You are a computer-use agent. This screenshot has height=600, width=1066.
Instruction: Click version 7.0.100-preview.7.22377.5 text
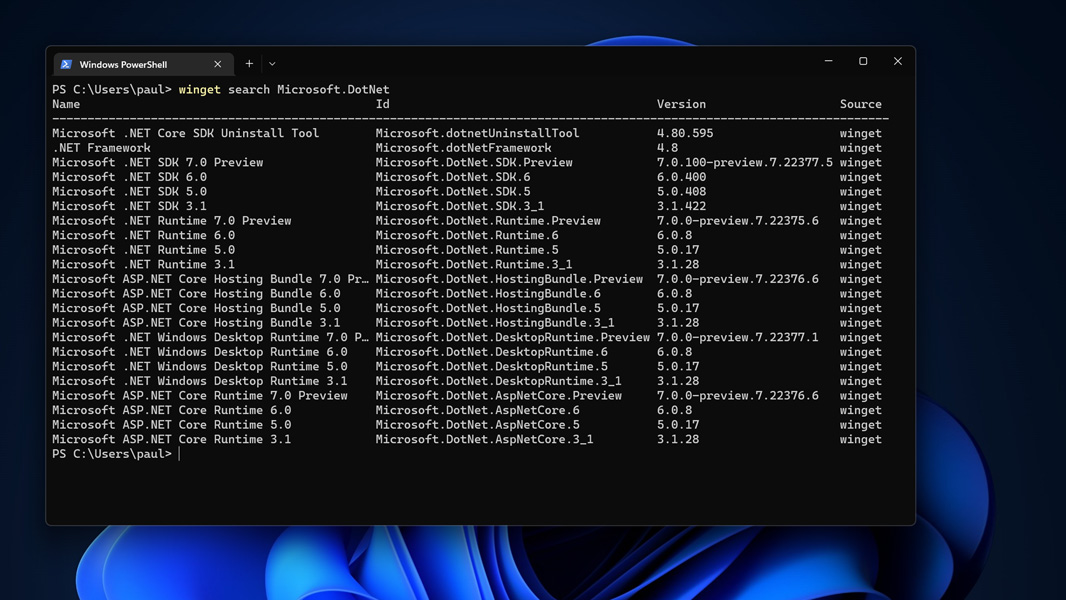(744, 162)
